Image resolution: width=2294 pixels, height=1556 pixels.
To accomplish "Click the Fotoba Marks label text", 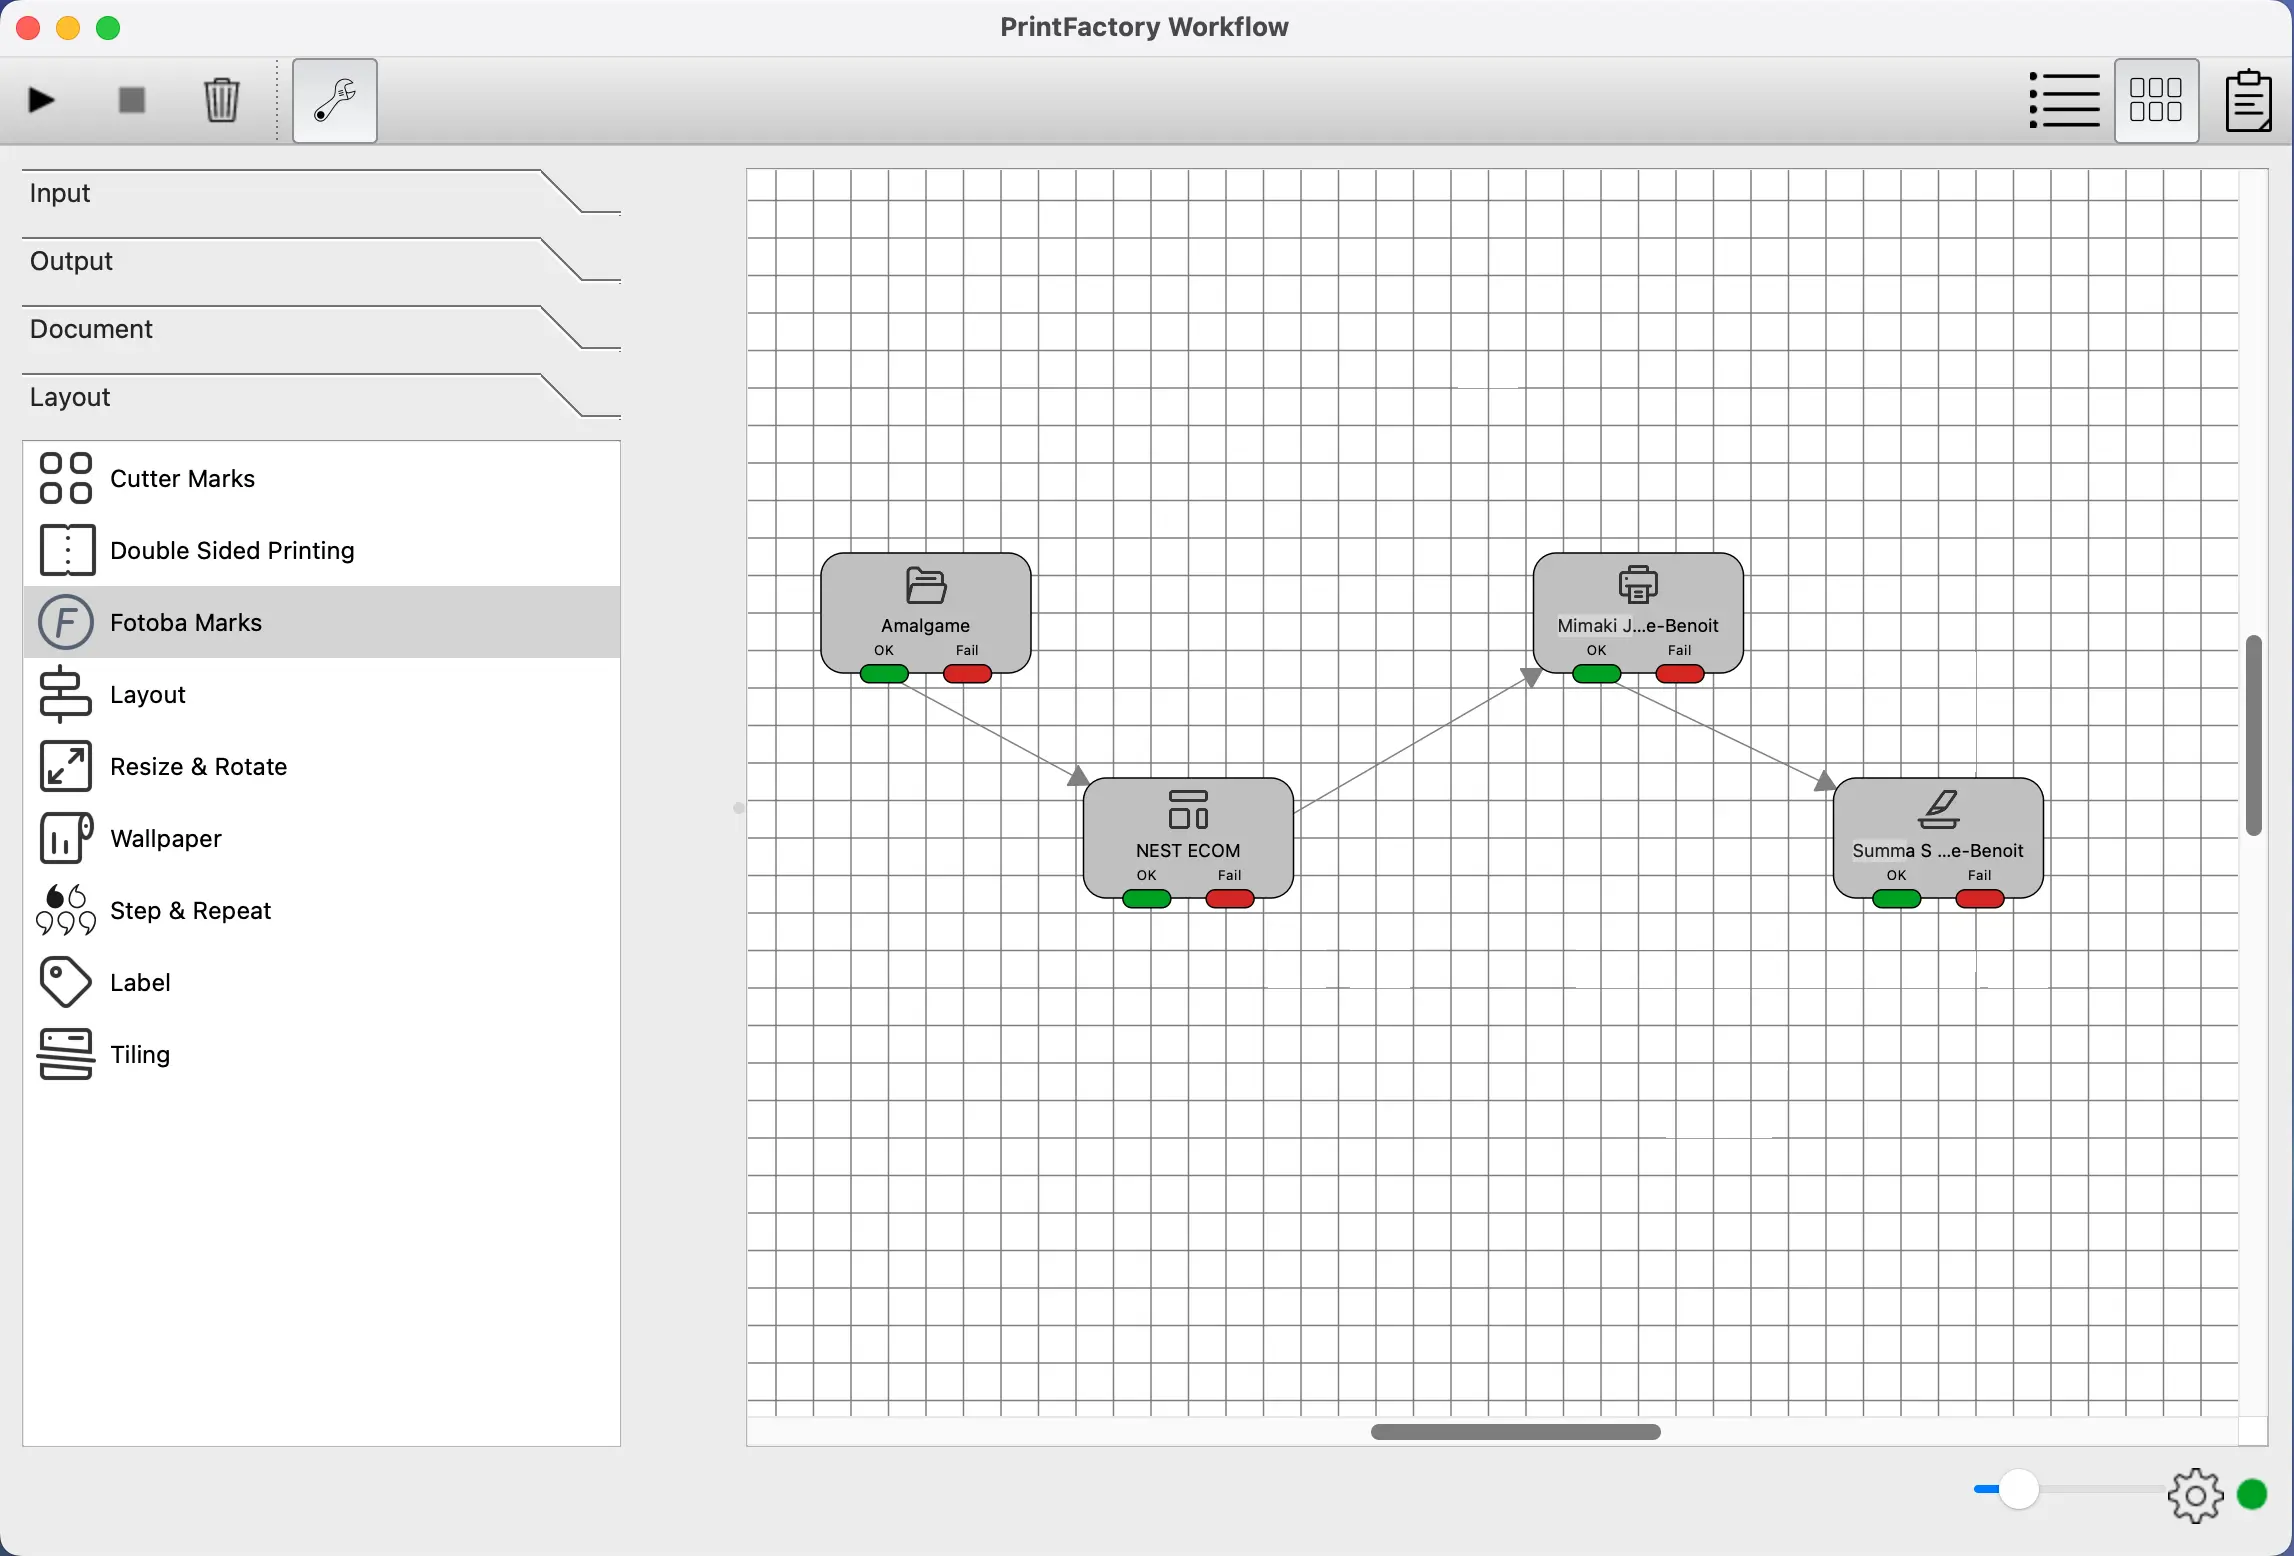I will (186, 623).
